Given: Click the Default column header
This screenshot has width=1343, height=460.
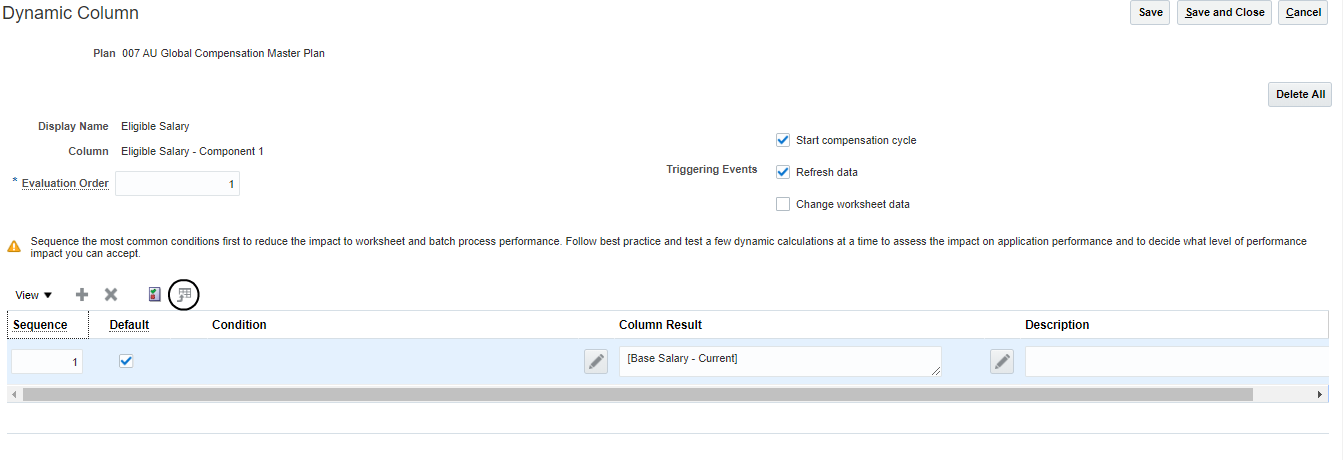Looking at the screenshot, I should 129,325.
